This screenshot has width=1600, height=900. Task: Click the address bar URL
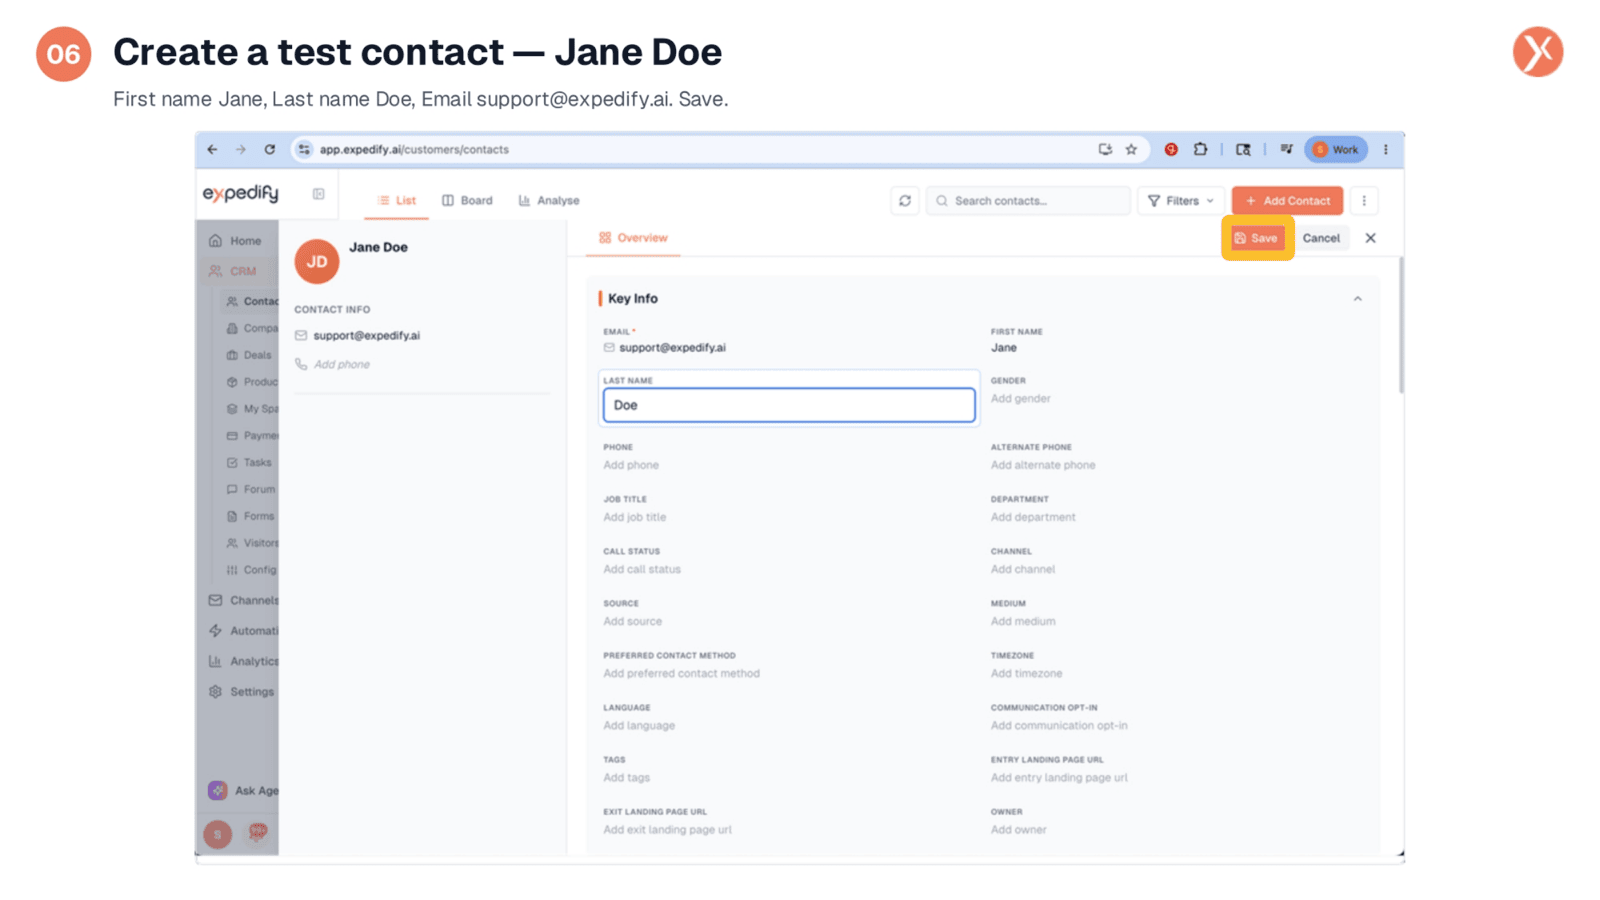(x=414, y=149)
